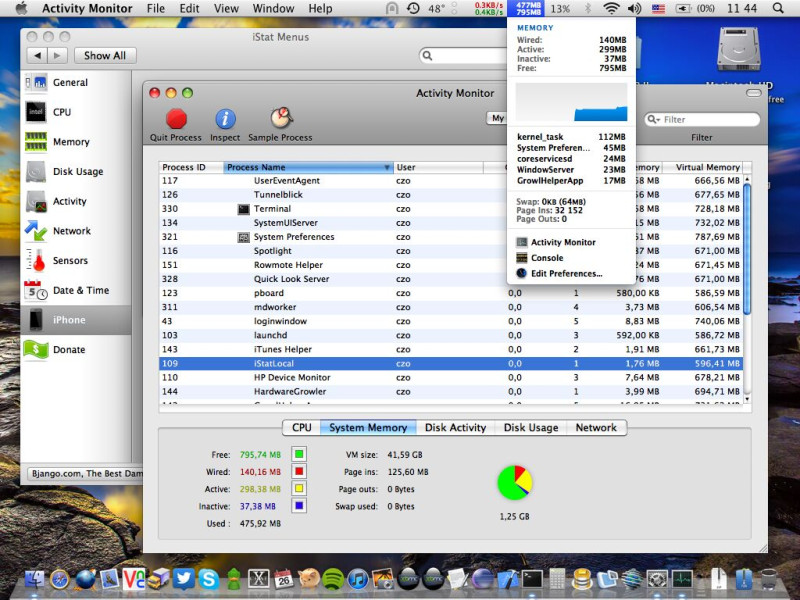Open the Time Machine menu bar icon
This screenshot has width=800, height=600.
pyautogui.click(x=413, y=8)
